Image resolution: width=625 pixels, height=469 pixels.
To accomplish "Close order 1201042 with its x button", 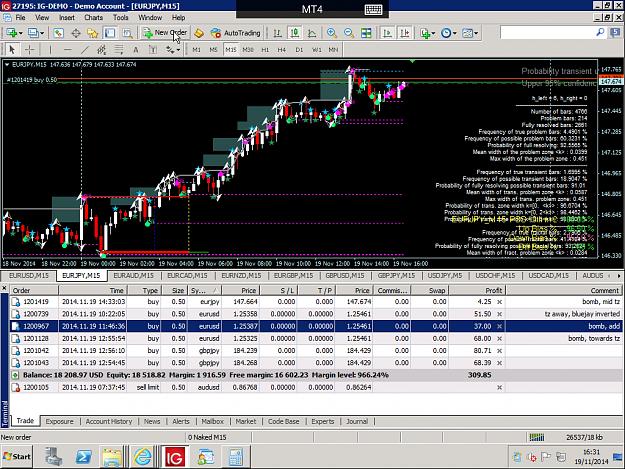I will (499, 351).
